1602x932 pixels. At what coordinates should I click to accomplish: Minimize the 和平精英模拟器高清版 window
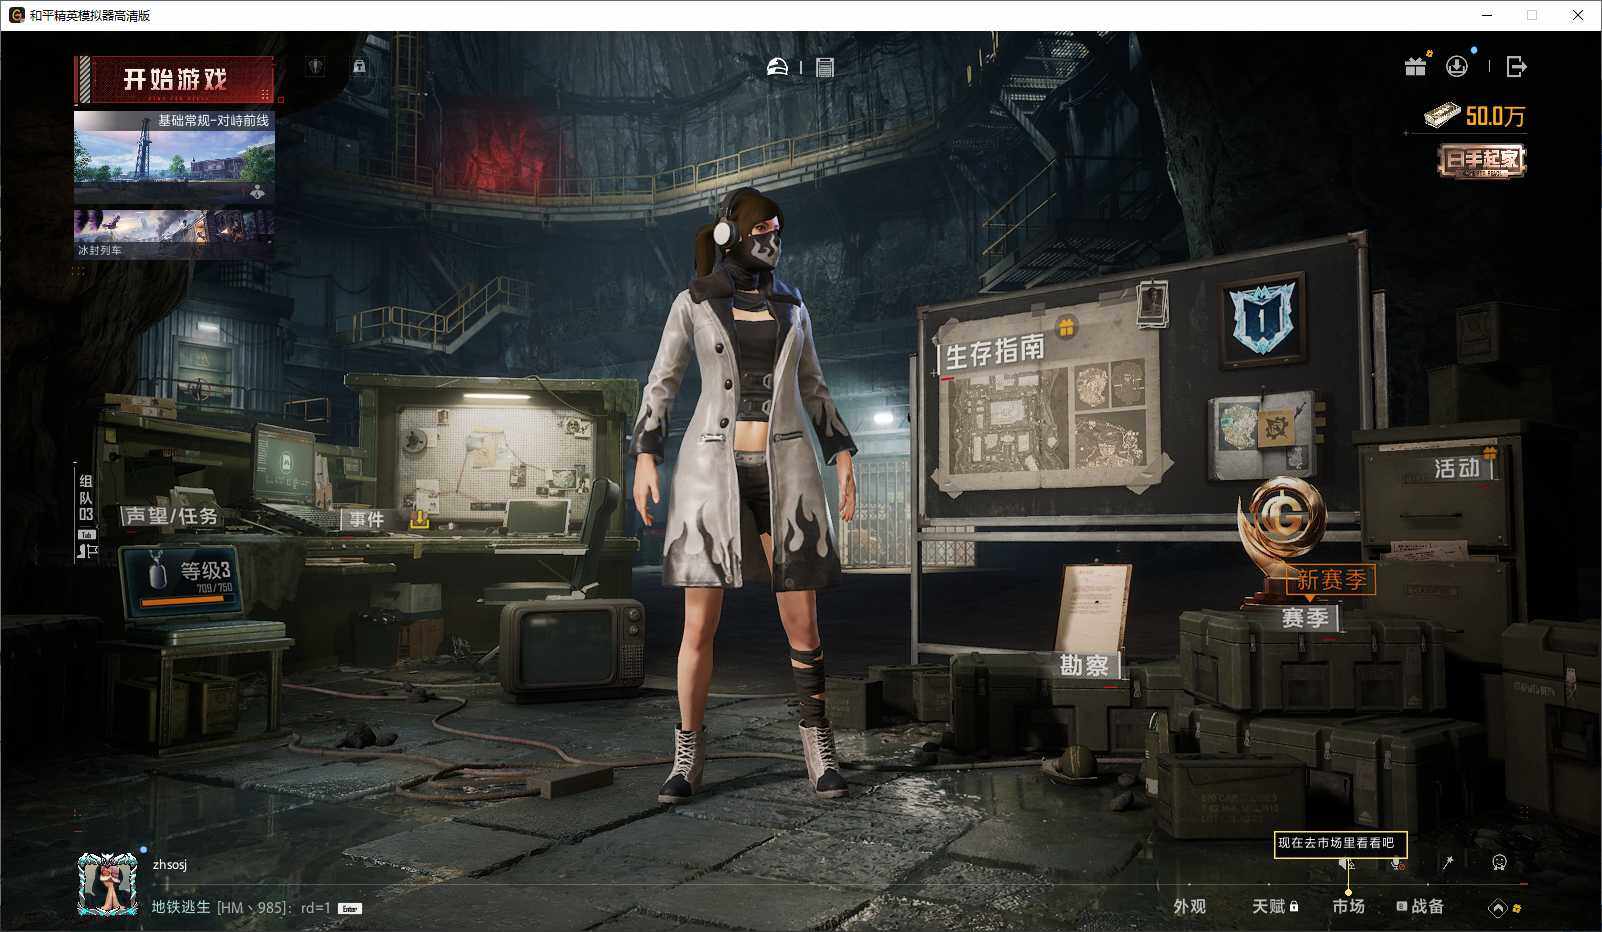click(1488, 15)
